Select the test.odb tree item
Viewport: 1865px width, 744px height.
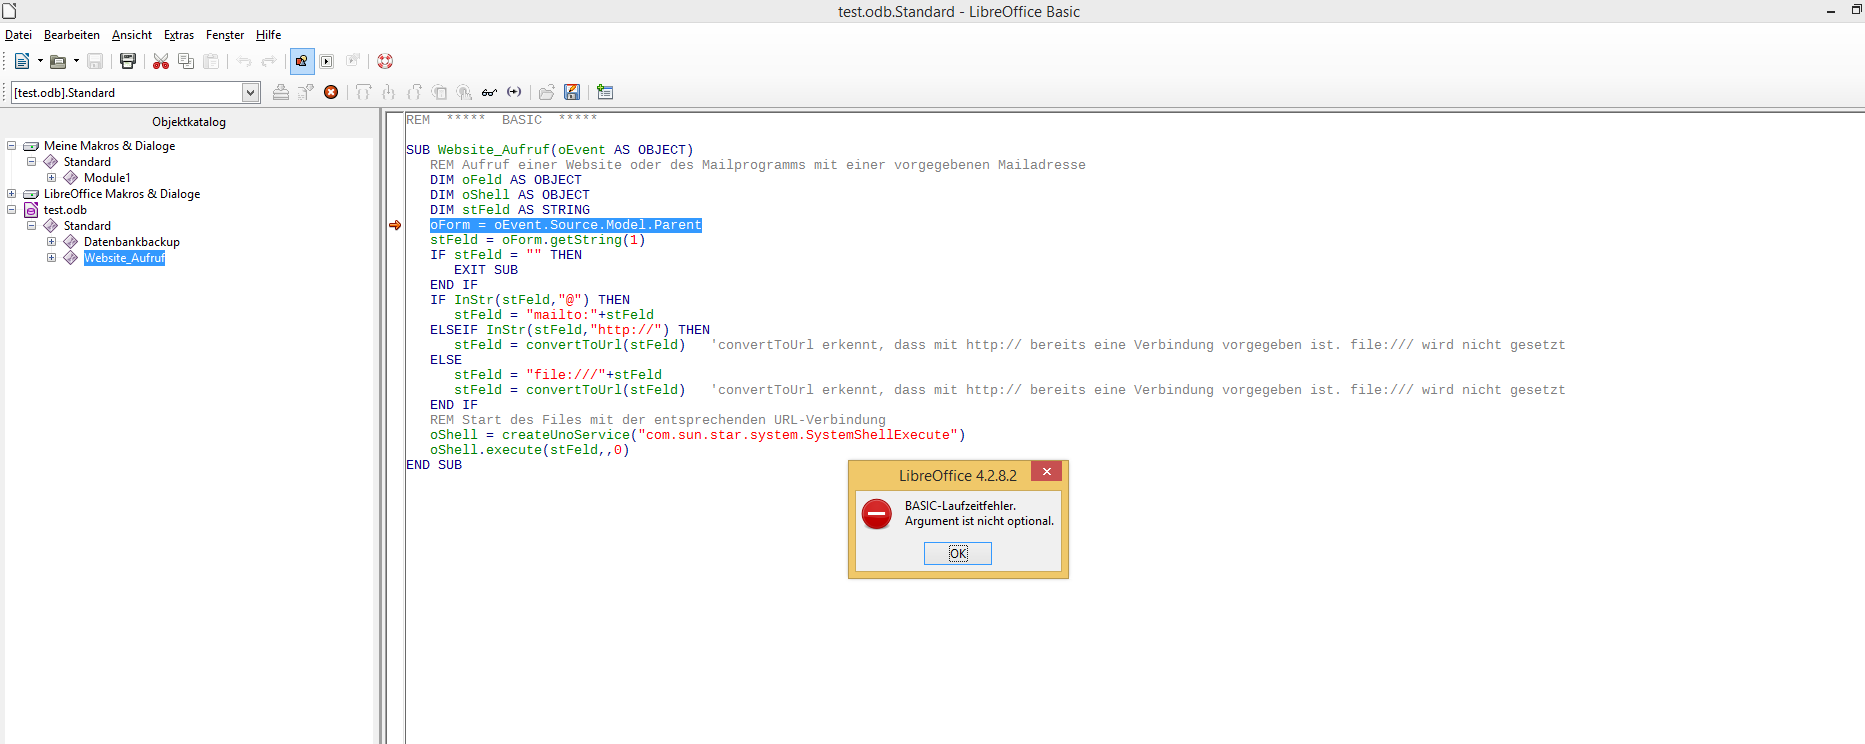click(x=65, y=210)
